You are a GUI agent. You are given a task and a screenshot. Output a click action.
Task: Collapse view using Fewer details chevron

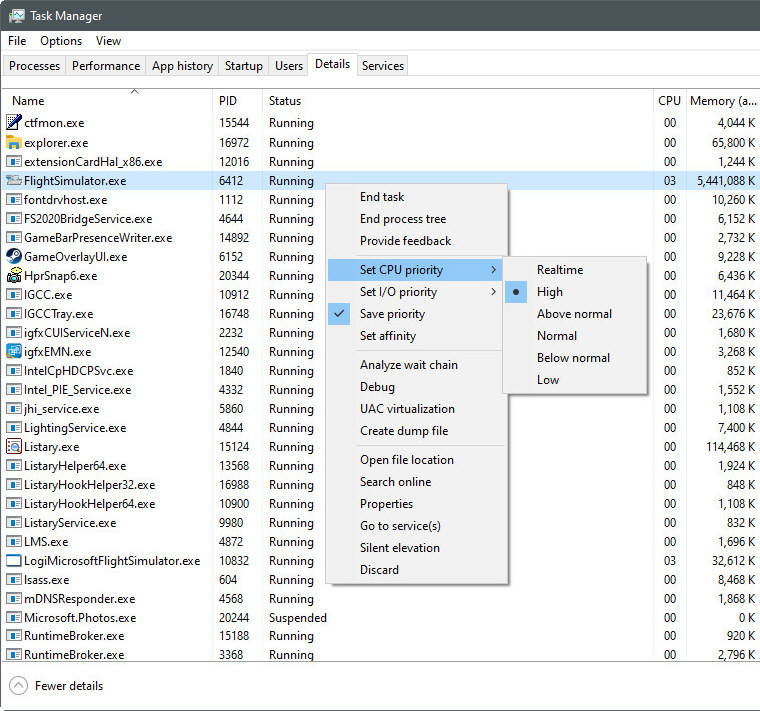point(18,686)
